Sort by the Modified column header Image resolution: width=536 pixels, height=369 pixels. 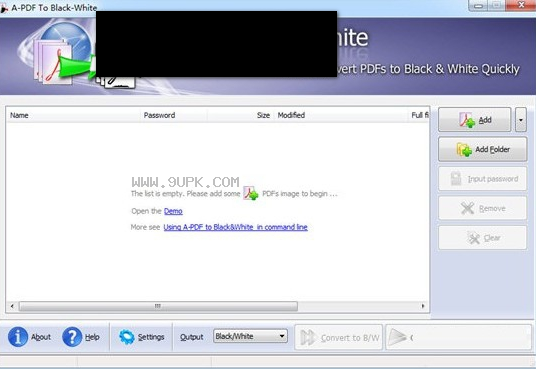click(341, 115)
